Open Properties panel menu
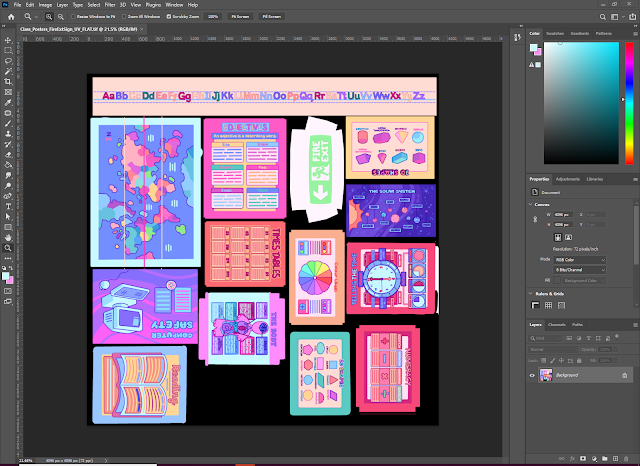The width and height of the screenshot is (640, 466). point(635,179)
